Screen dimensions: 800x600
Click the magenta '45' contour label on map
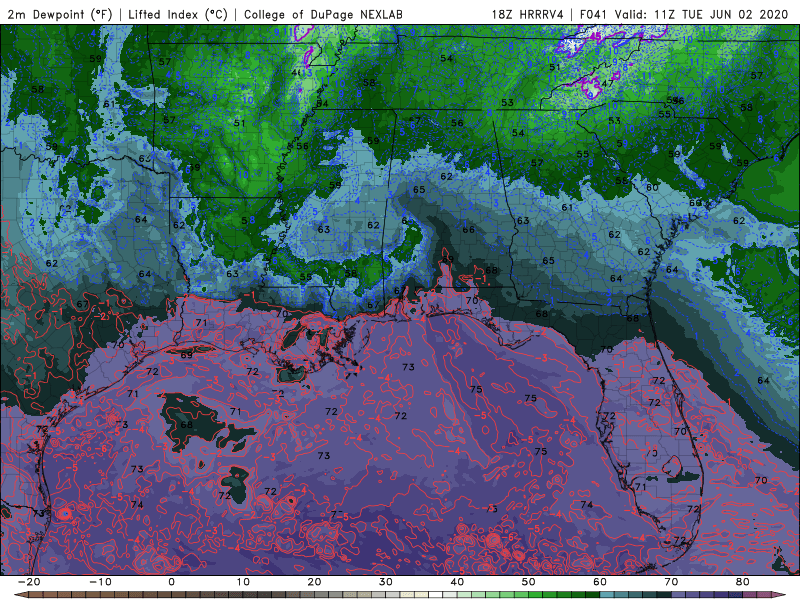click(595, 37)
